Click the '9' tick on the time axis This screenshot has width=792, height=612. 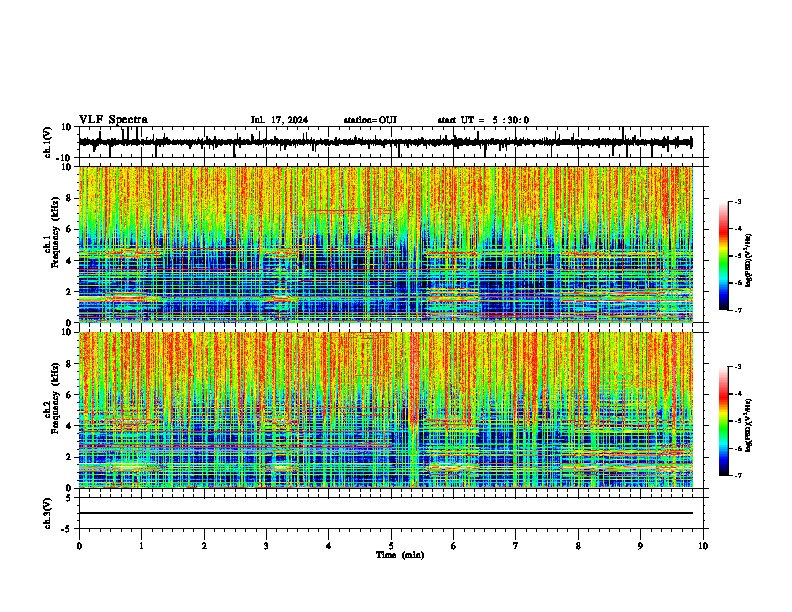(x=640, y=546)
